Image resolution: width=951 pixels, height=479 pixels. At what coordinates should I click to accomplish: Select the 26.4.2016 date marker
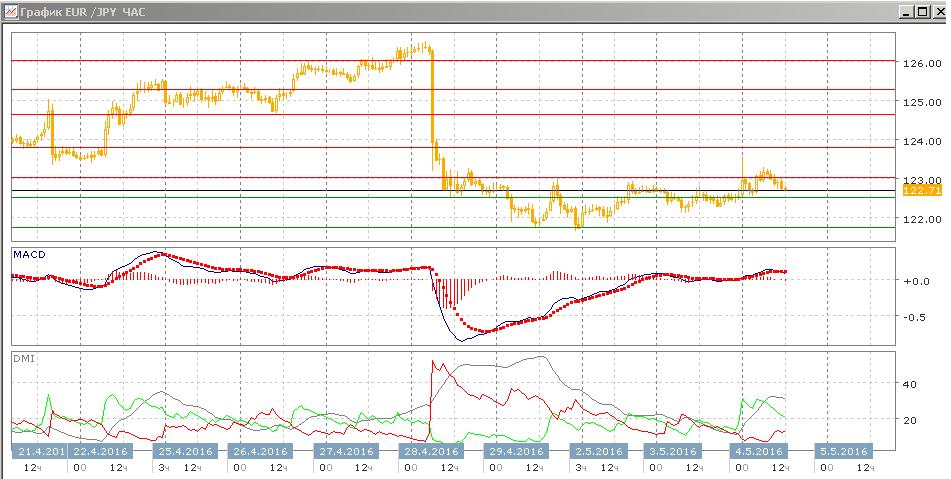[x=260, y=451]
